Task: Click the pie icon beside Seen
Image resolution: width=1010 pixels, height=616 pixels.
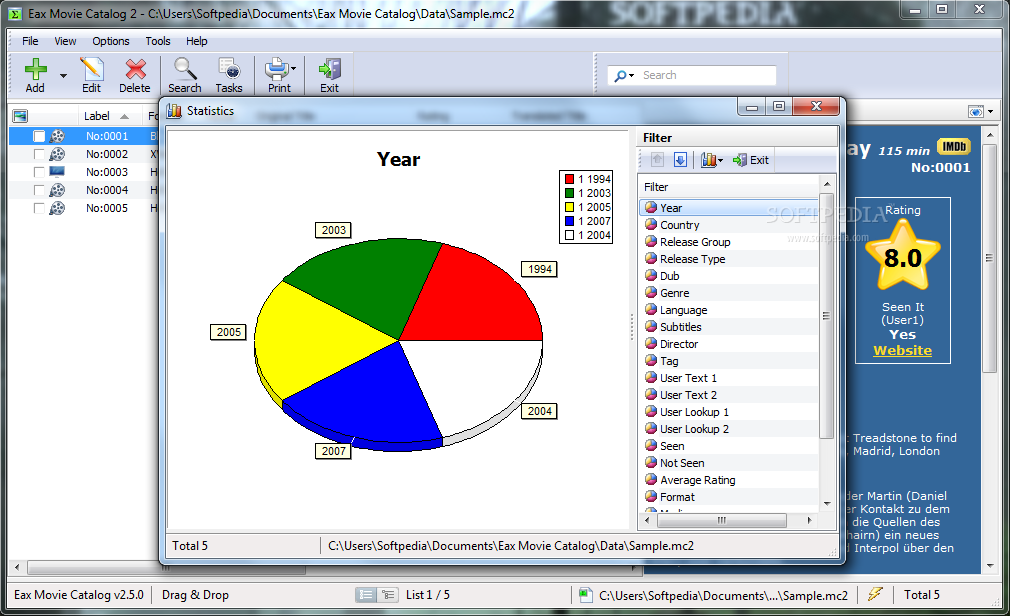Action: click(x=651, y=446)
